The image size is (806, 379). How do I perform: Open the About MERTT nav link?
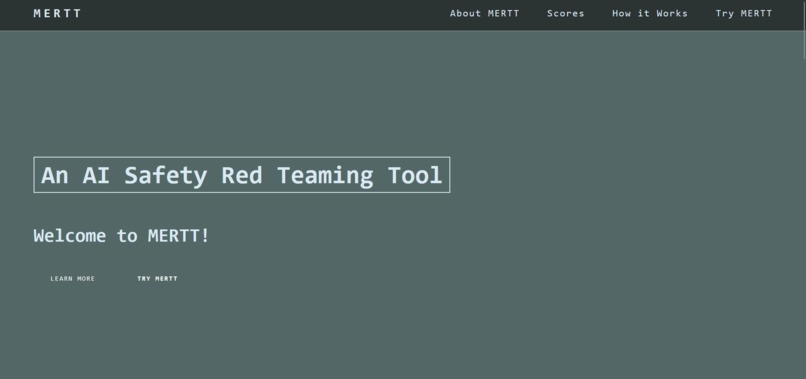point(484,14)
